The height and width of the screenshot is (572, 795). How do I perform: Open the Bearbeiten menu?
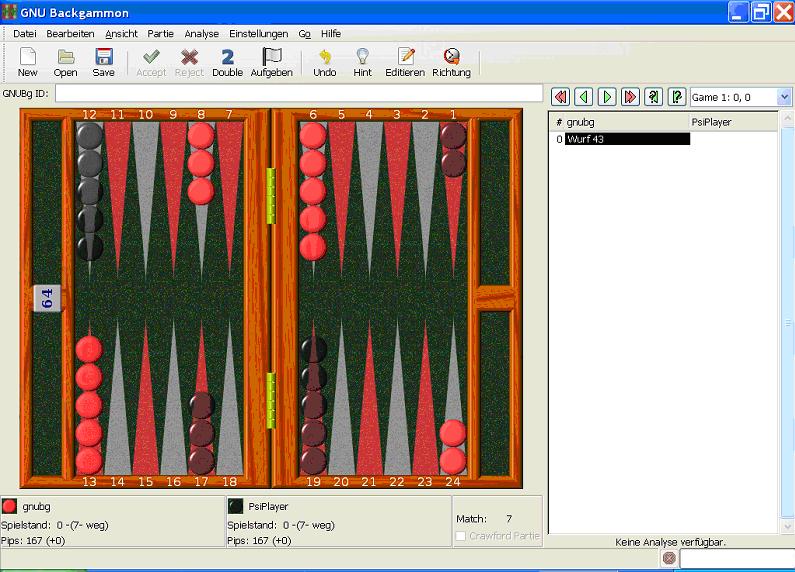tap(70, 34)
